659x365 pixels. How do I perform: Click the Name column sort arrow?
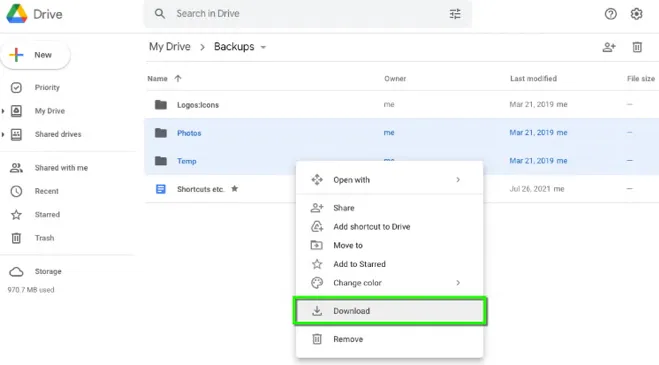(178, 79)
